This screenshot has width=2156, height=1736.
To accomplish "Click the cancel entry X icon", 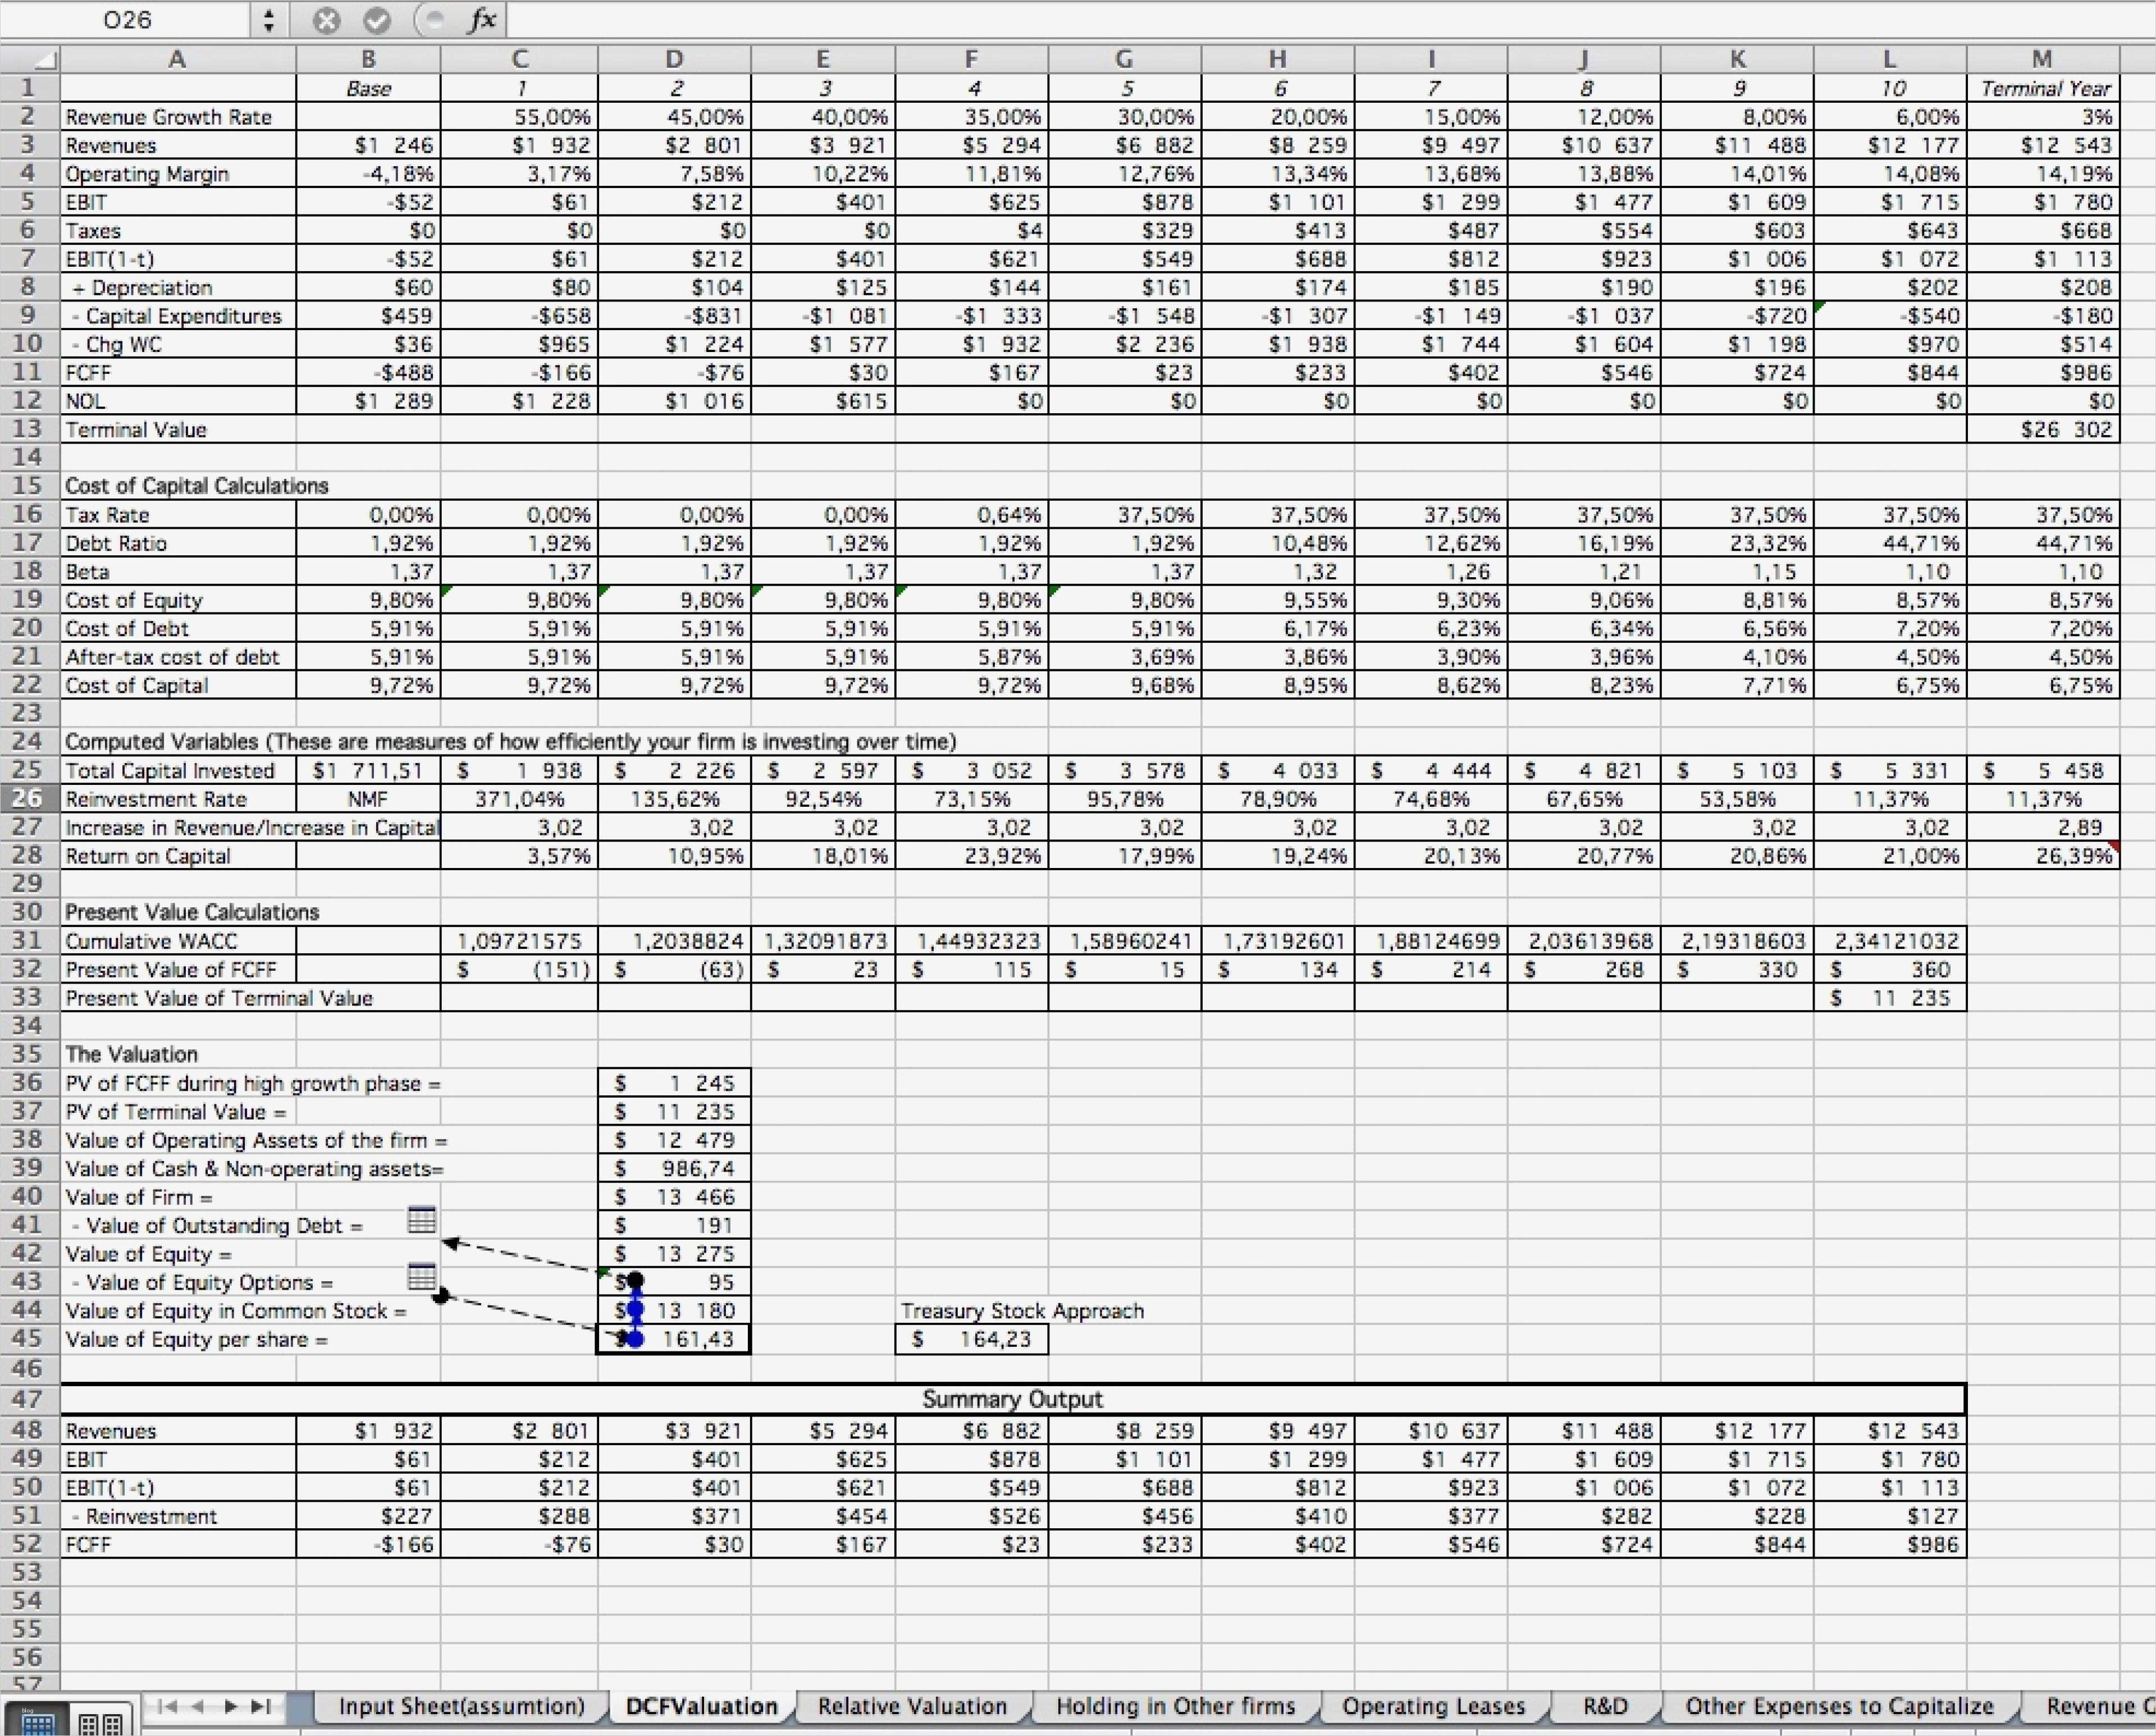I will pyautogui.click(x=327, y=21).
